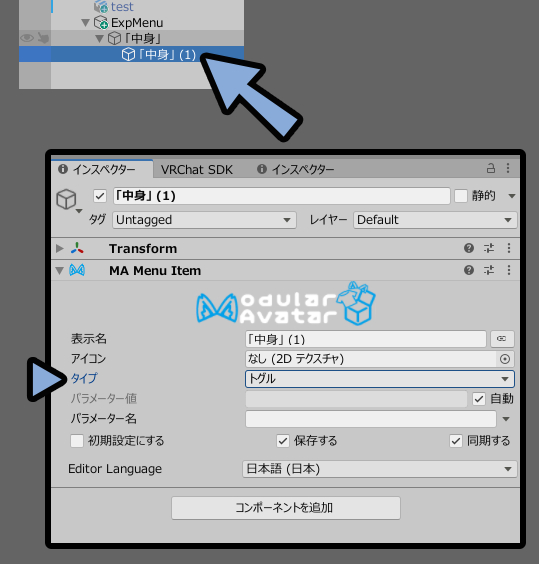The image size is (539, 564).
Task: Open texture picker circle for アイコン field
Action: point(505,359)
